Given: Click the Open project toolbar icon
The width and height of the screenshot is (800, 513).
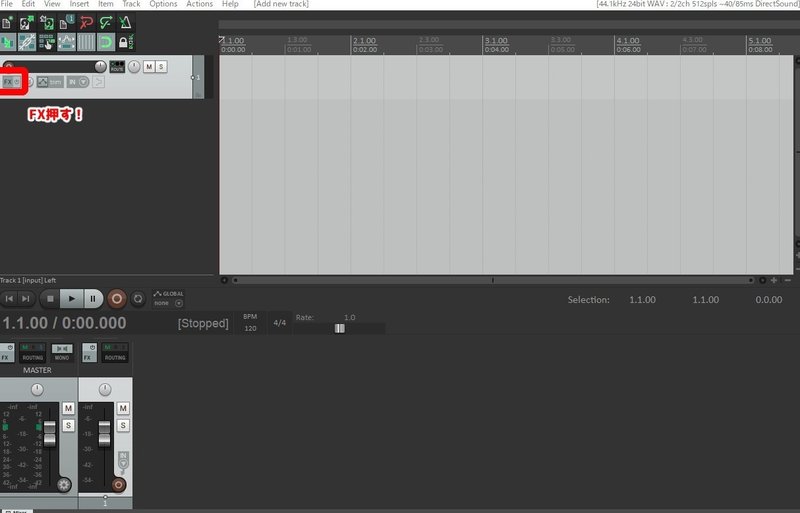Looking at the screenshot, I should pos(26,22).
